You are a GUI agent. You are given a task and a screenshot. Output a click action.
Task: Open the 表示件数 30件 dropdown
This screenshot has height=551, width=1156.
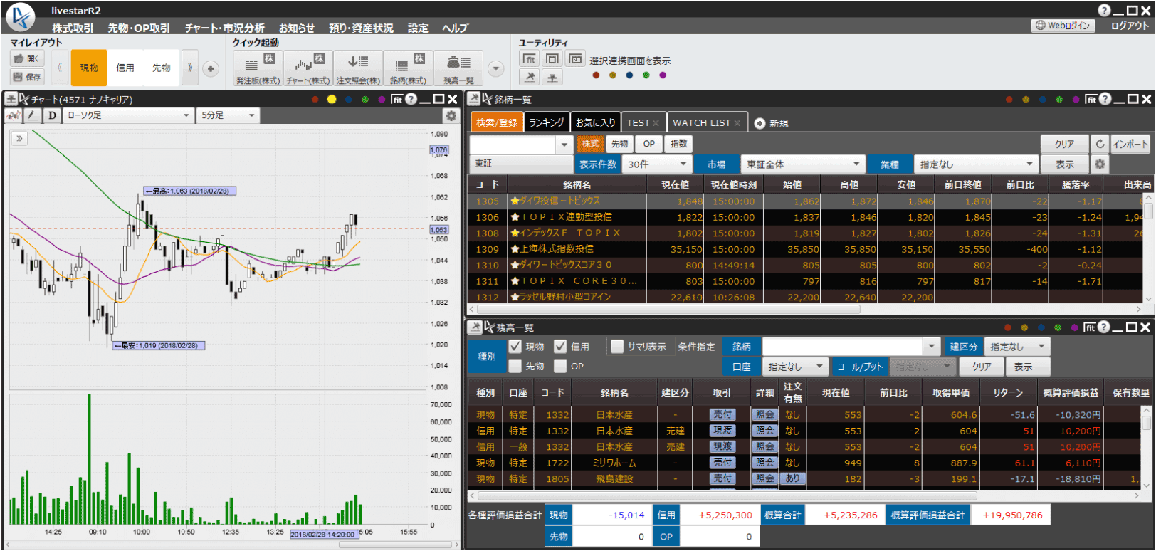pyautogui.click(x=657, y=164)
